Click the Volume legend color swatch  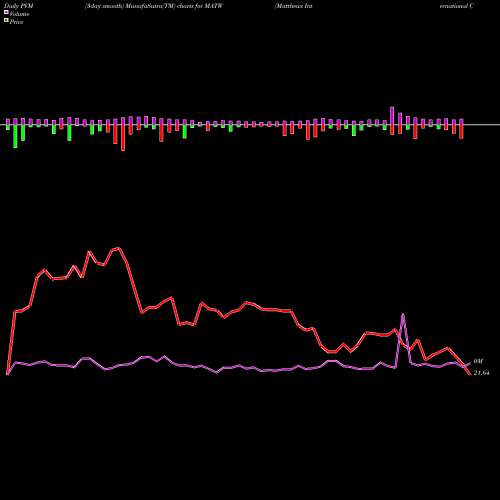[6, 13]
